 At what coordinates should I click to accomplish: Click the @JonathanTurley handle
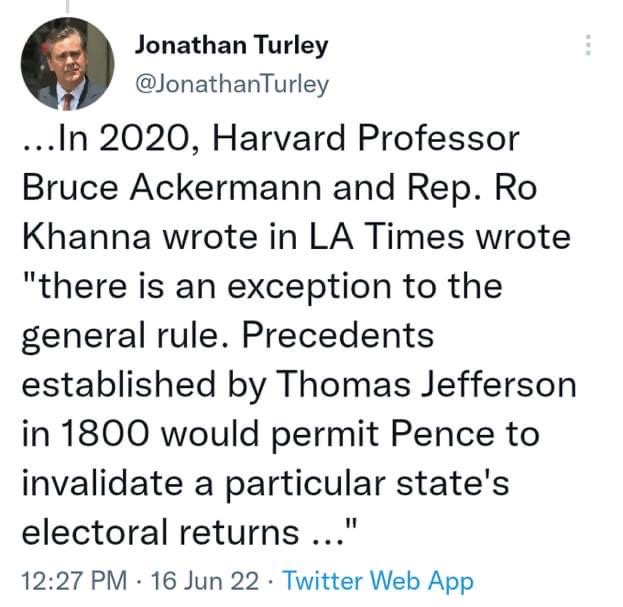(232, 84)
